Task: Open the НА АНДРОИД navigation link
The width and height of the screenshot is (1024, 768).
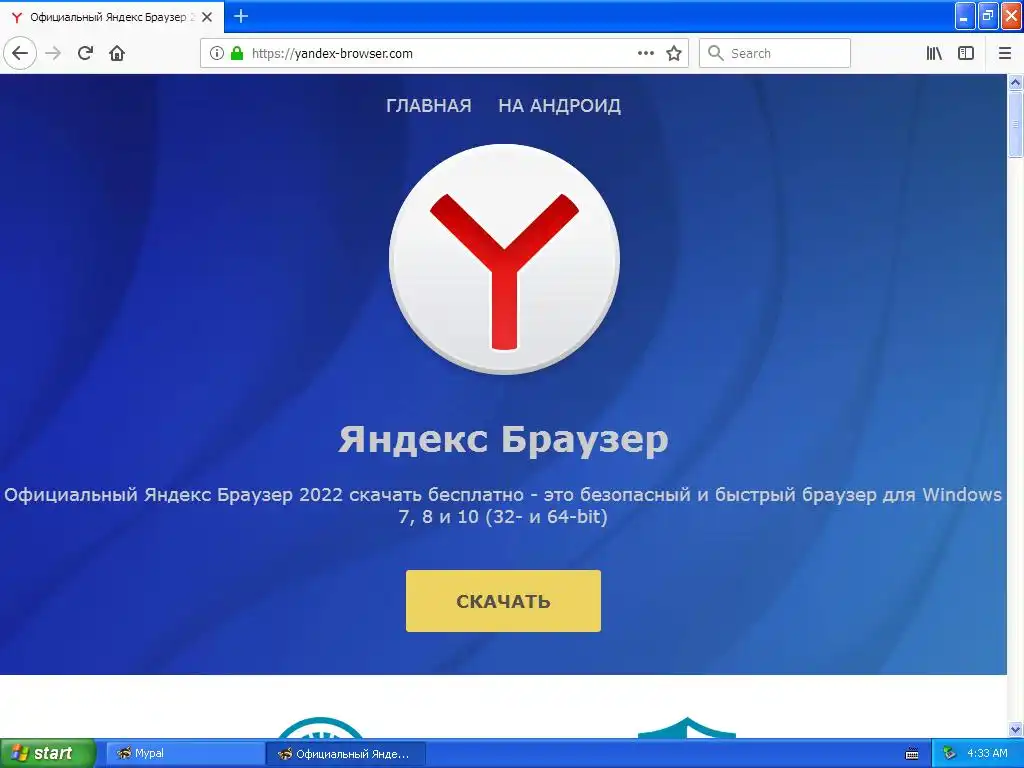Action: tap(560, 105)
